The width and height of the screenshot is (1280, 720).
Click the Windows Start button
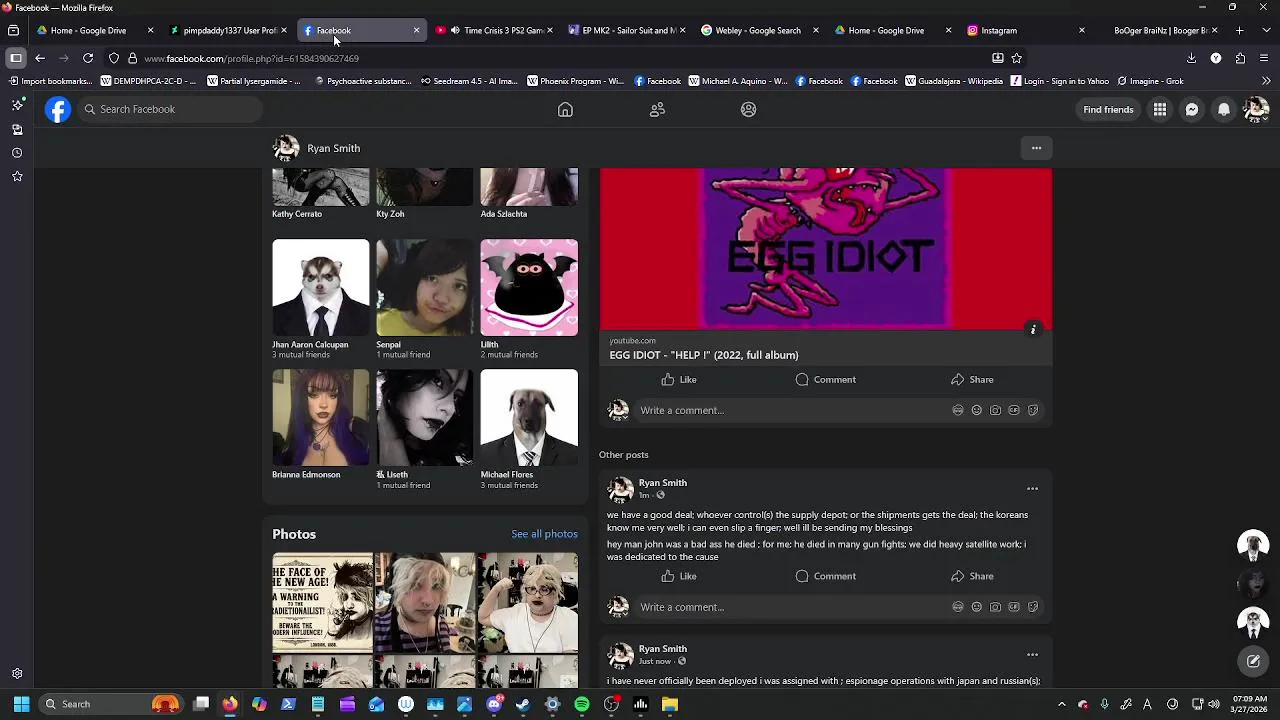(x=21, y=704)
